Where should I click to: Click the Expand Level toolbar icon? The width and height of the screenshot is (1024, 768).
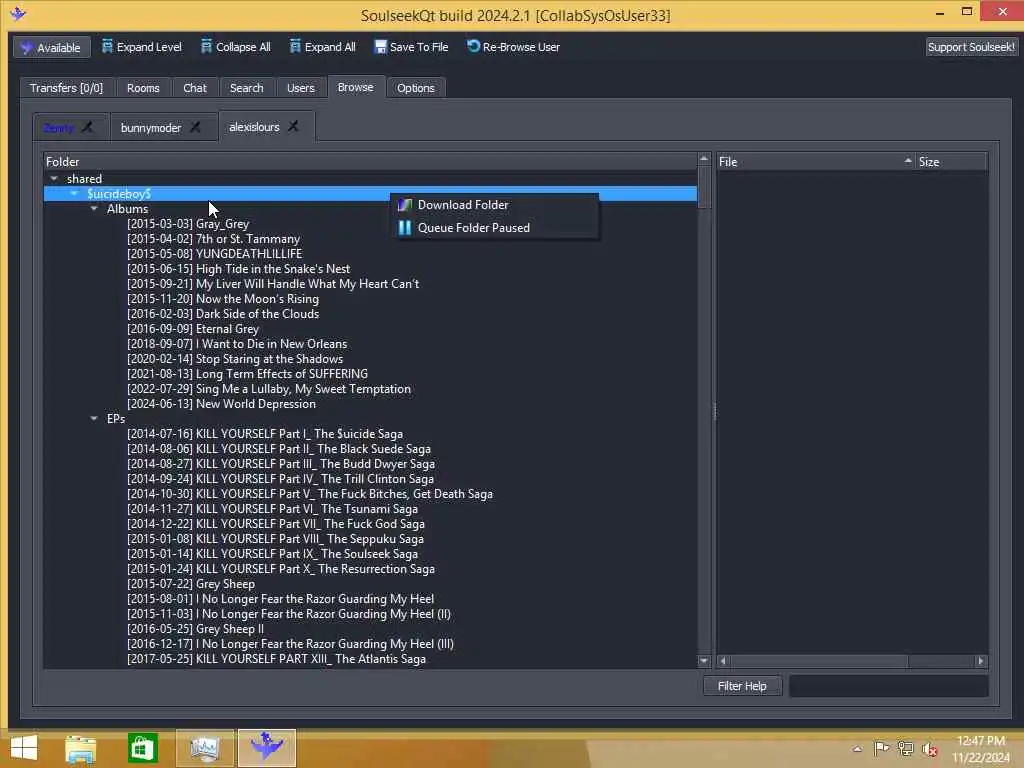click(107, 46)
